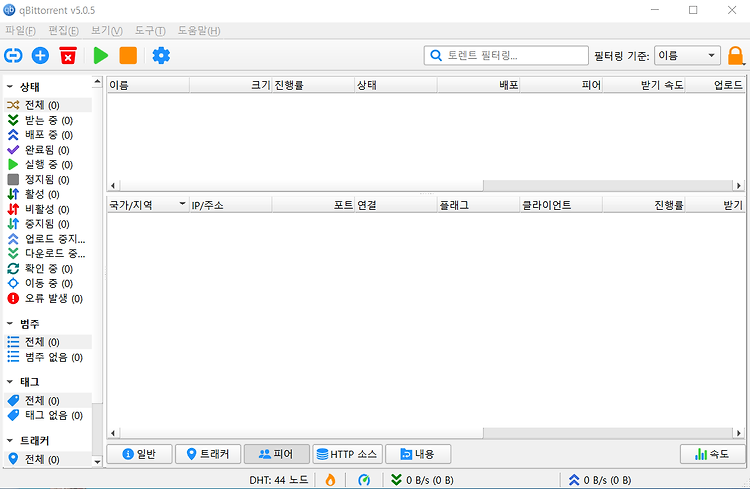The height and width of the screenshot is (489, 750).
Task: Click the download speed 0 B/s indicator
Action: click(x=422, y=480)
